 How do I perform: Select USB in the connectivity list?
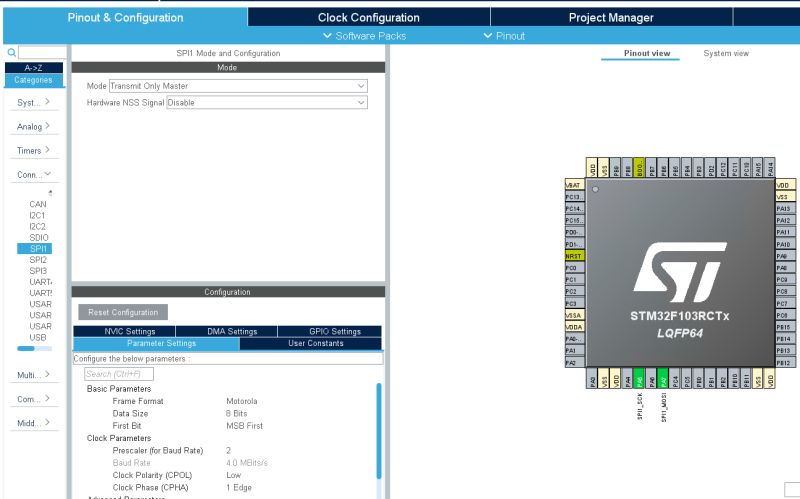coord(38,337)
